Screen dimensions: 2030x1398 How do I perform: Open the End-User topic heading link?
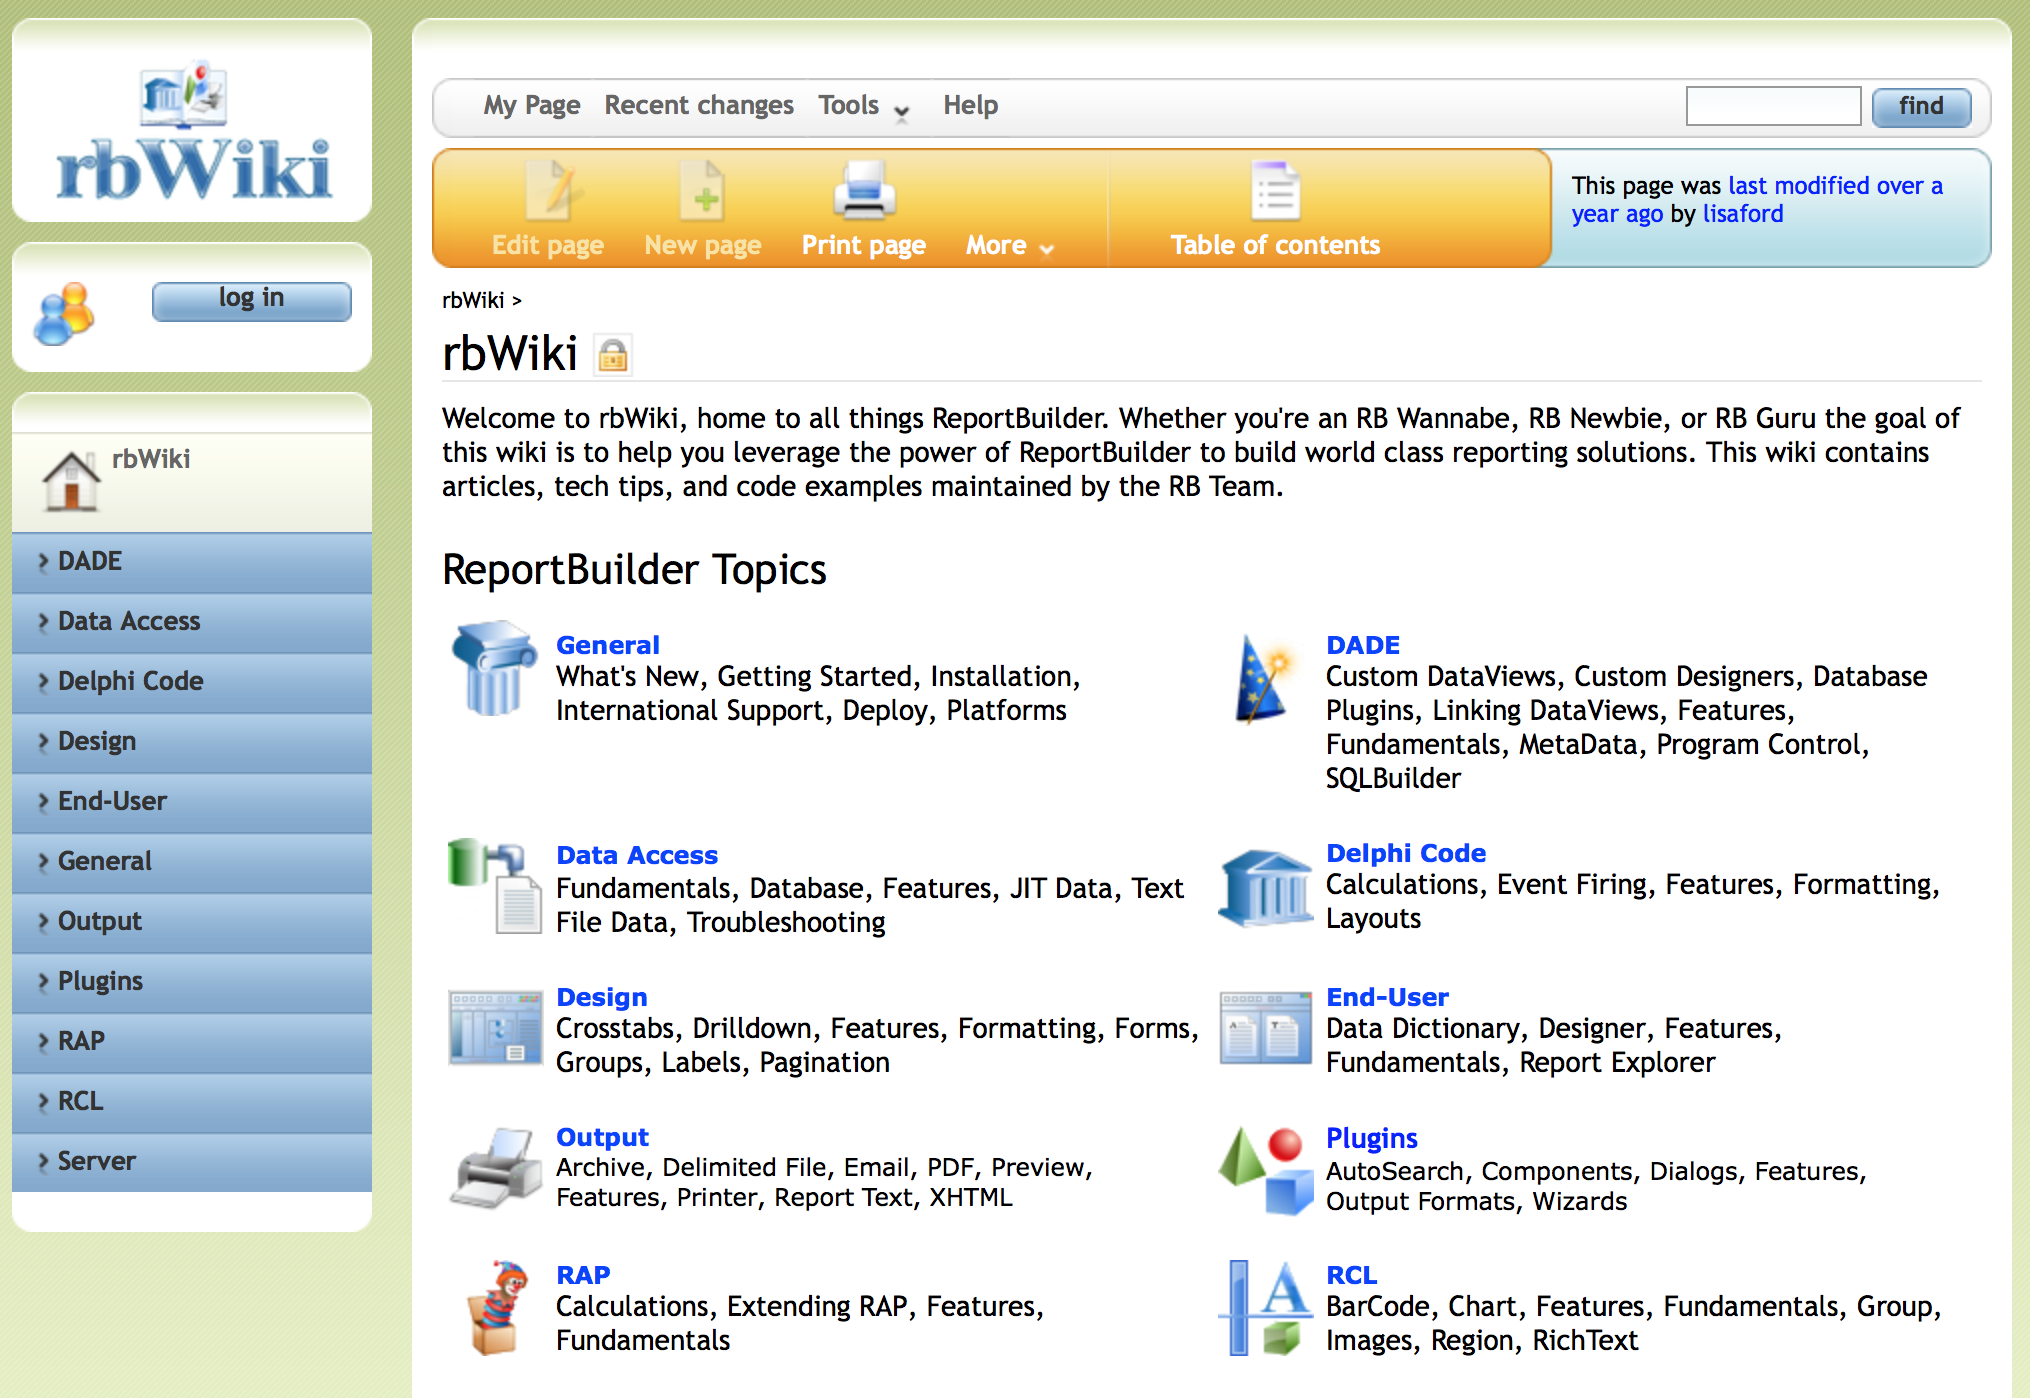(1387, 997)
